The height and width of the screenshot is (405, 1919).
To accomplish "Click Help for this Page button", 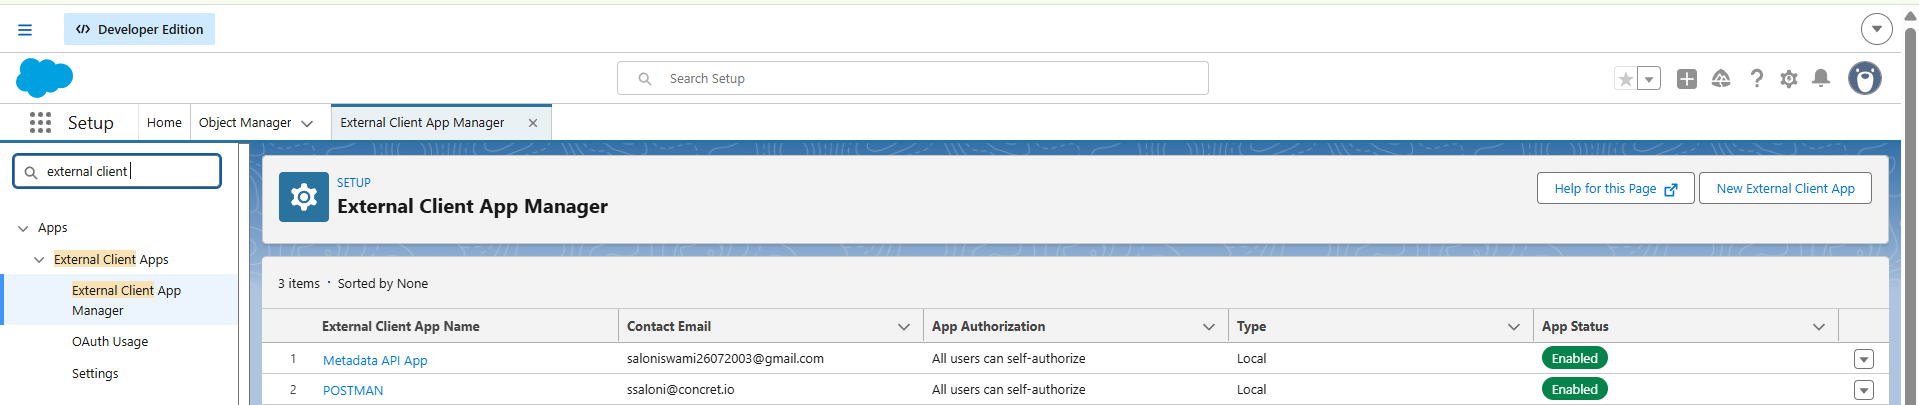I will [x=1615, y=188].
